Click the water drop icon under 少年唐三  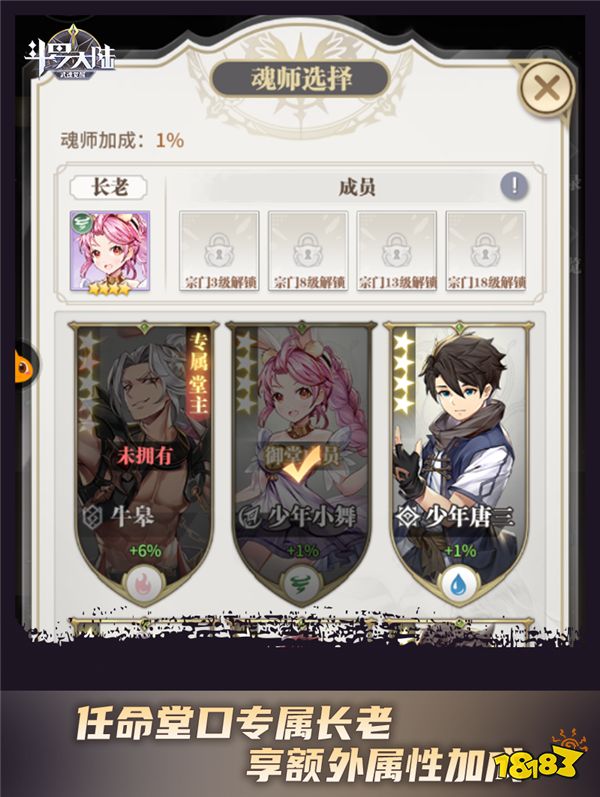coord(460,583)
